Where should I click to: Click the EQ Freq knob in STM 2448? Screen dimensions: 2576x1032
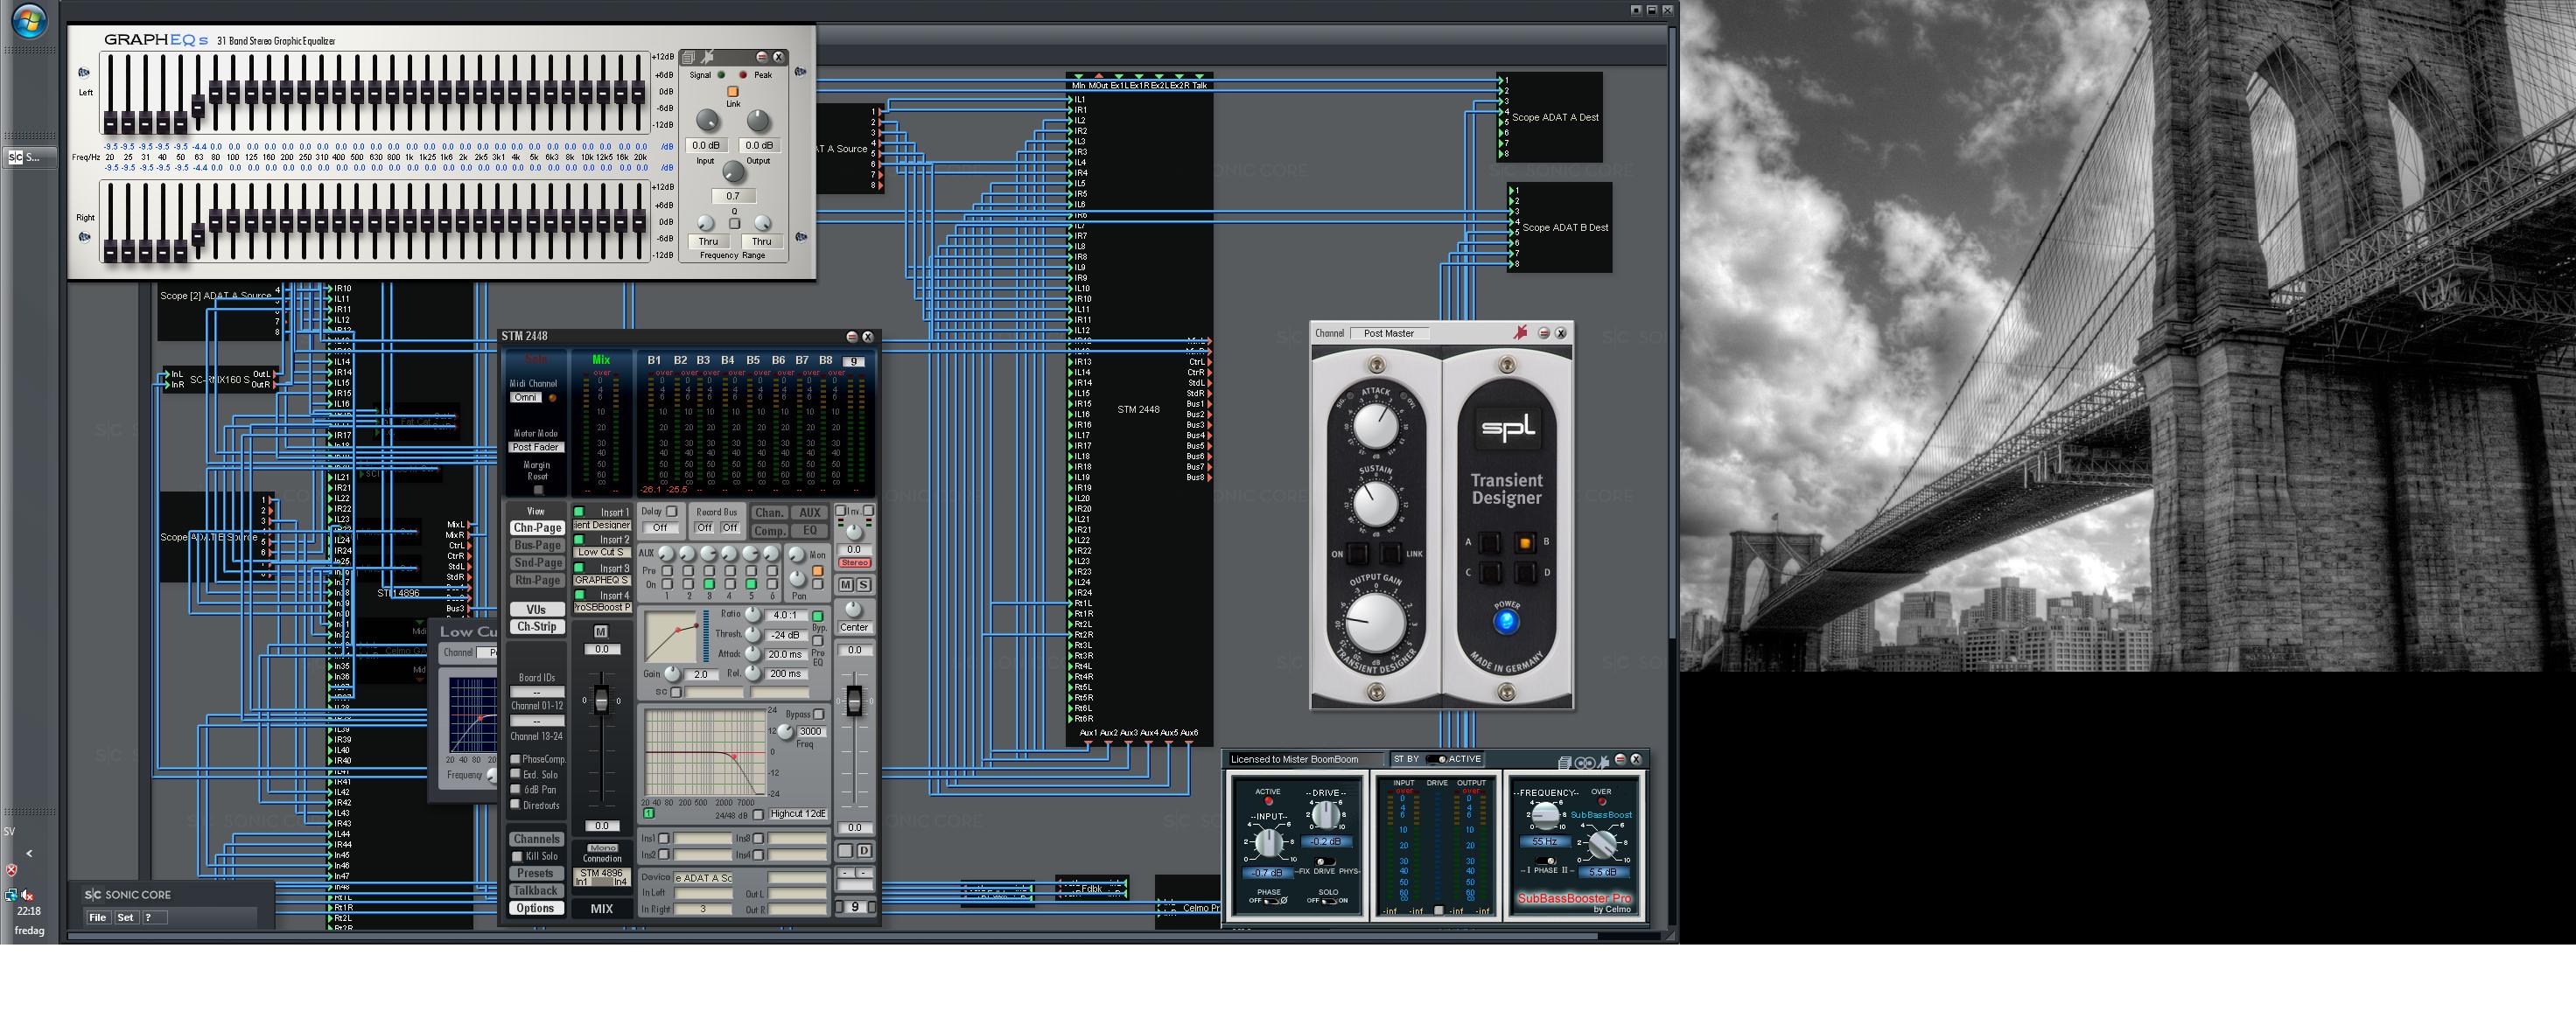[x=786, y=732]
